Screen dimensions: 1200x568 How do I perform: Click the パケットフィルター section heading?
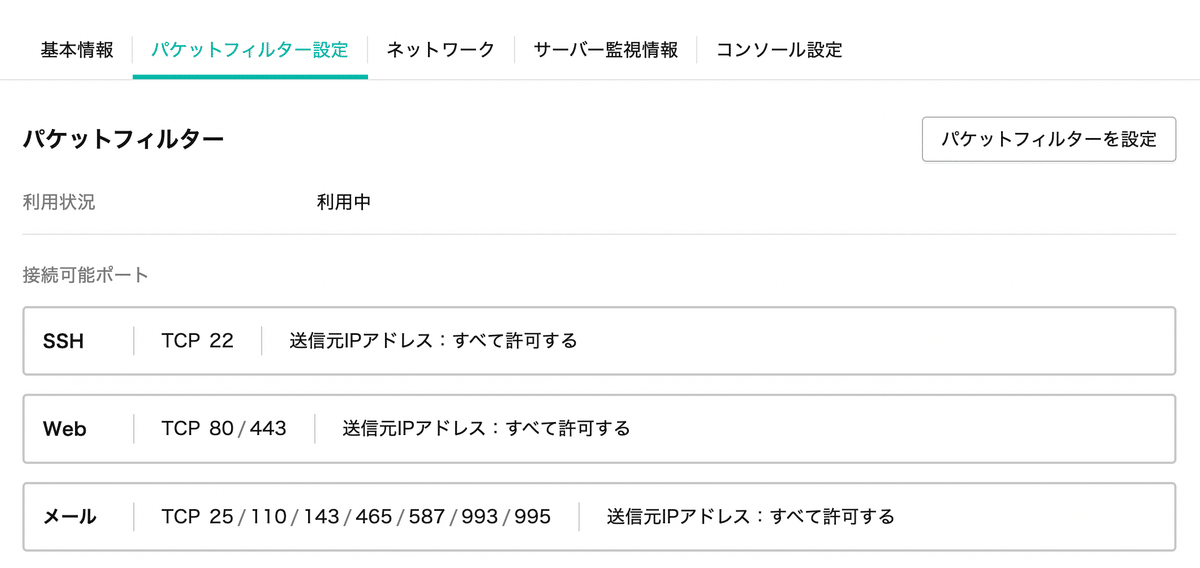point(123,139)
